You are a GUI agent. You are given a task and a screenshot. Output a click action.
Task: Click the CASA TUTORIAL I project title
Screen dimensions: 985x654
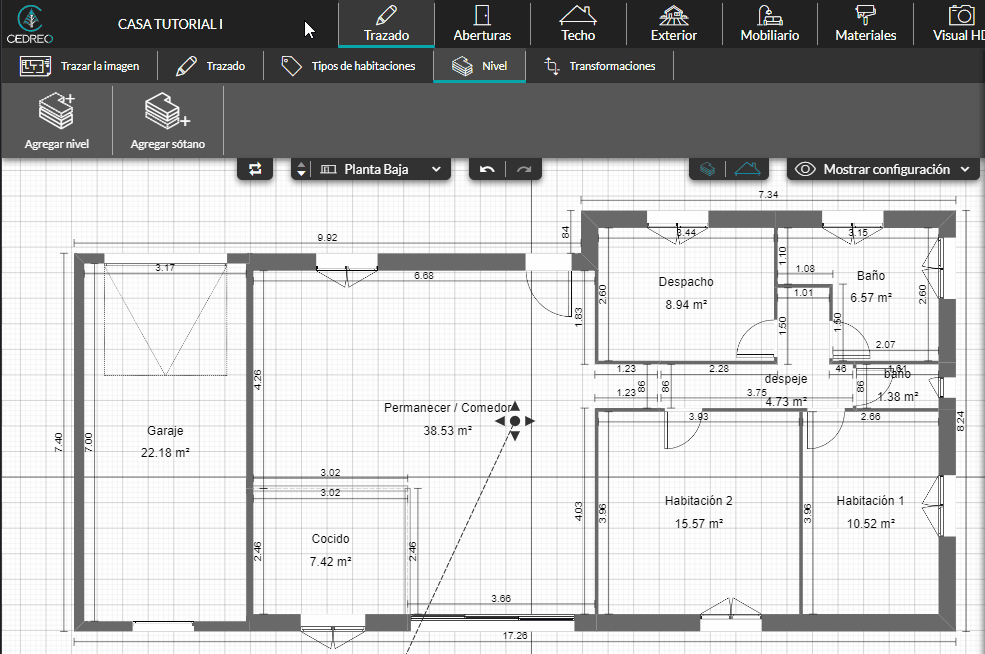pos(170,24)
